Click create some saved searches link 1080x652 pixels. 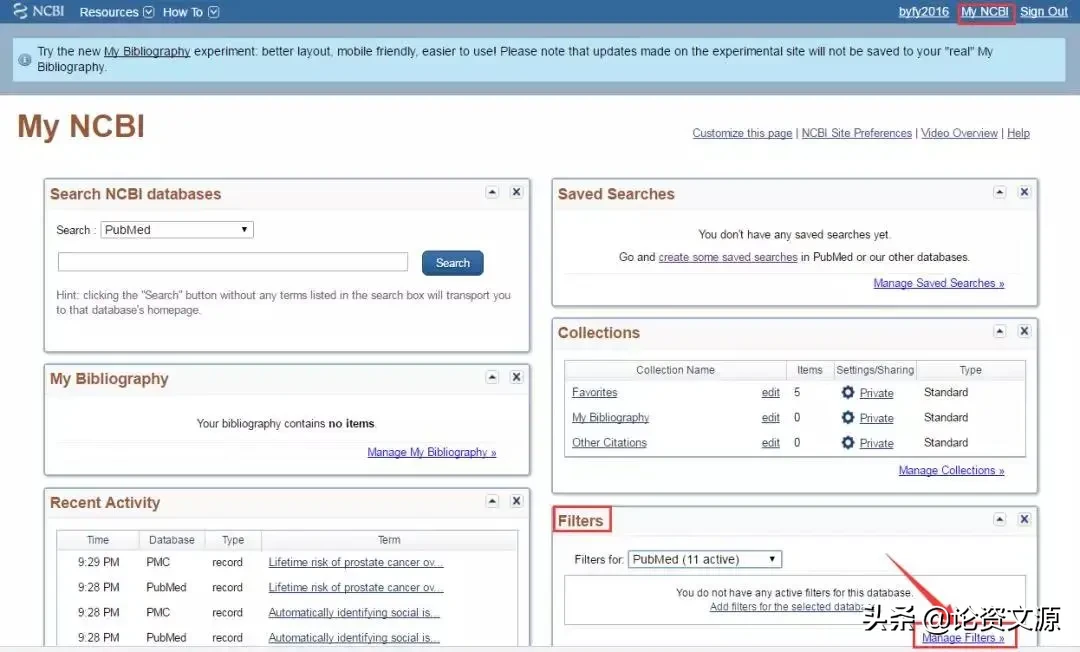(727, 257)
